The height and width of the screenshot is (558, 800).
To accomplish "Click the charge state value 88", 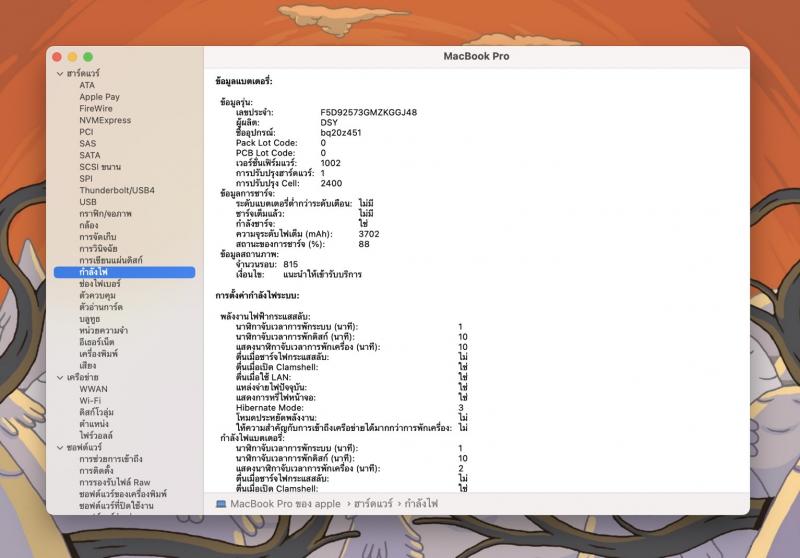I will tap(364, 244).
